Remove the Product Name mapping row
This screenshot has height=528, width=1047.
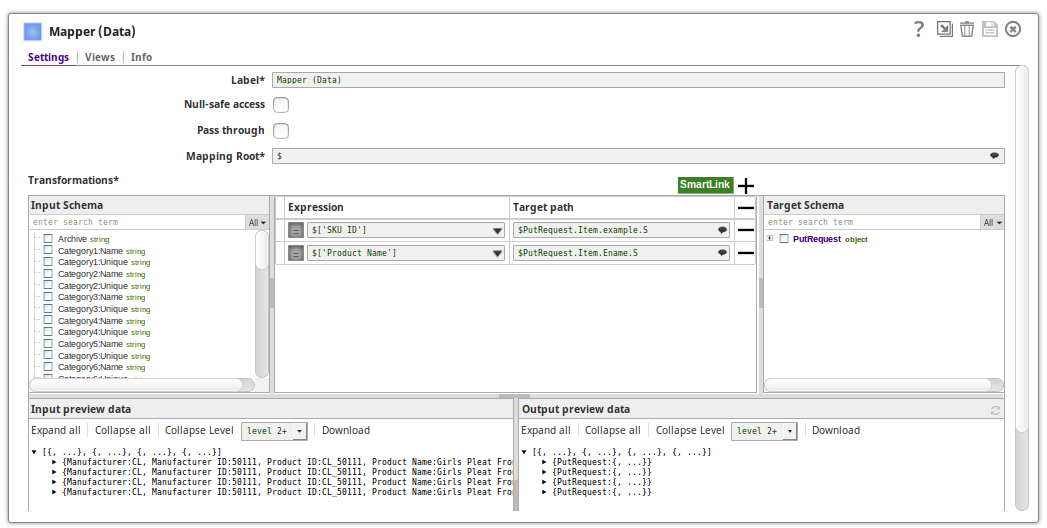pyautogui.click(x=746, y=253)
